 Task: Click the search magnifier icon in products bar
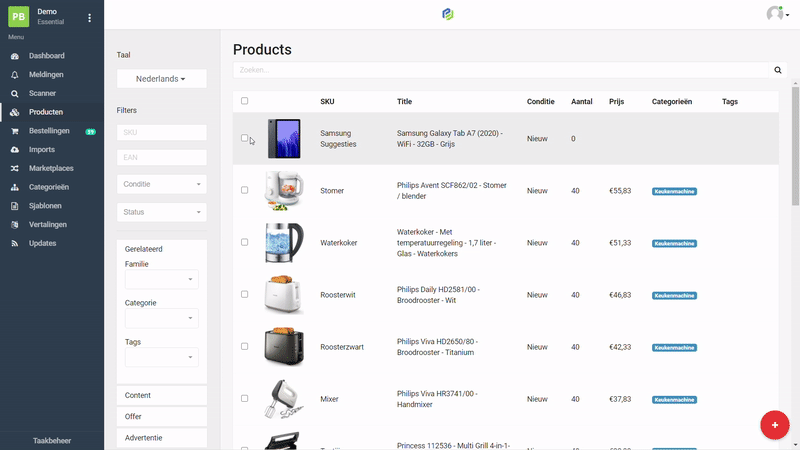coord(778,70)
